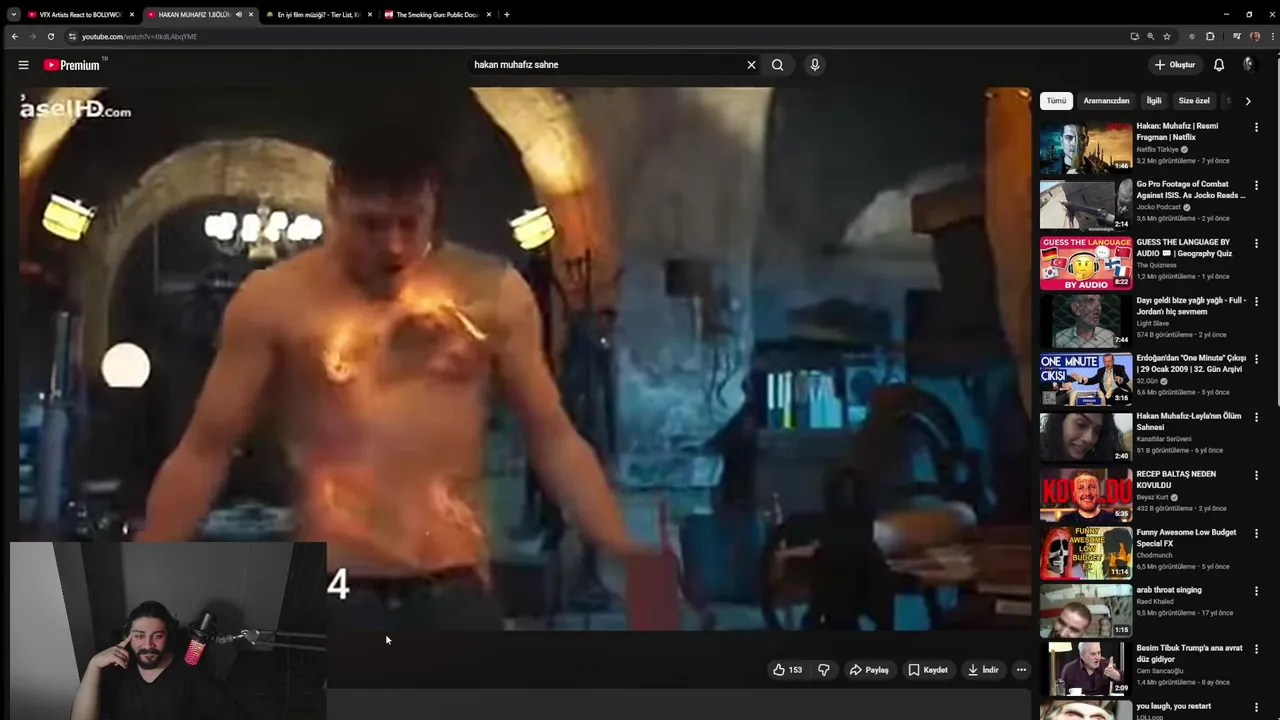Open options for Hakan: Muhafız fragman video
This screenshot has width=1280, height=720.
[1257, 127]
